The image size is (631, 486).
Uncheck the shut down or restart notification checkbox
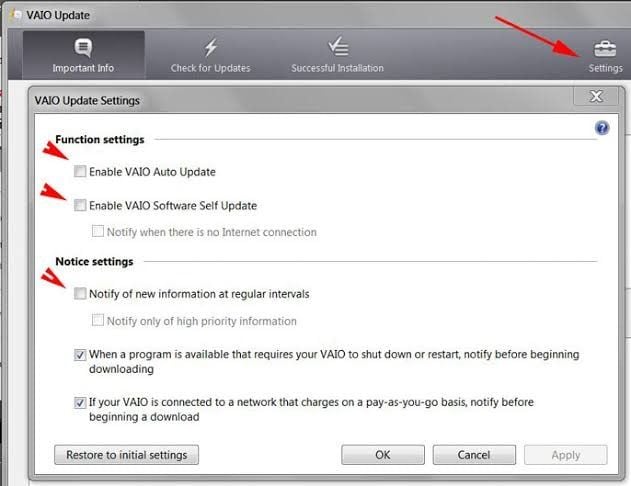[80, 355]
